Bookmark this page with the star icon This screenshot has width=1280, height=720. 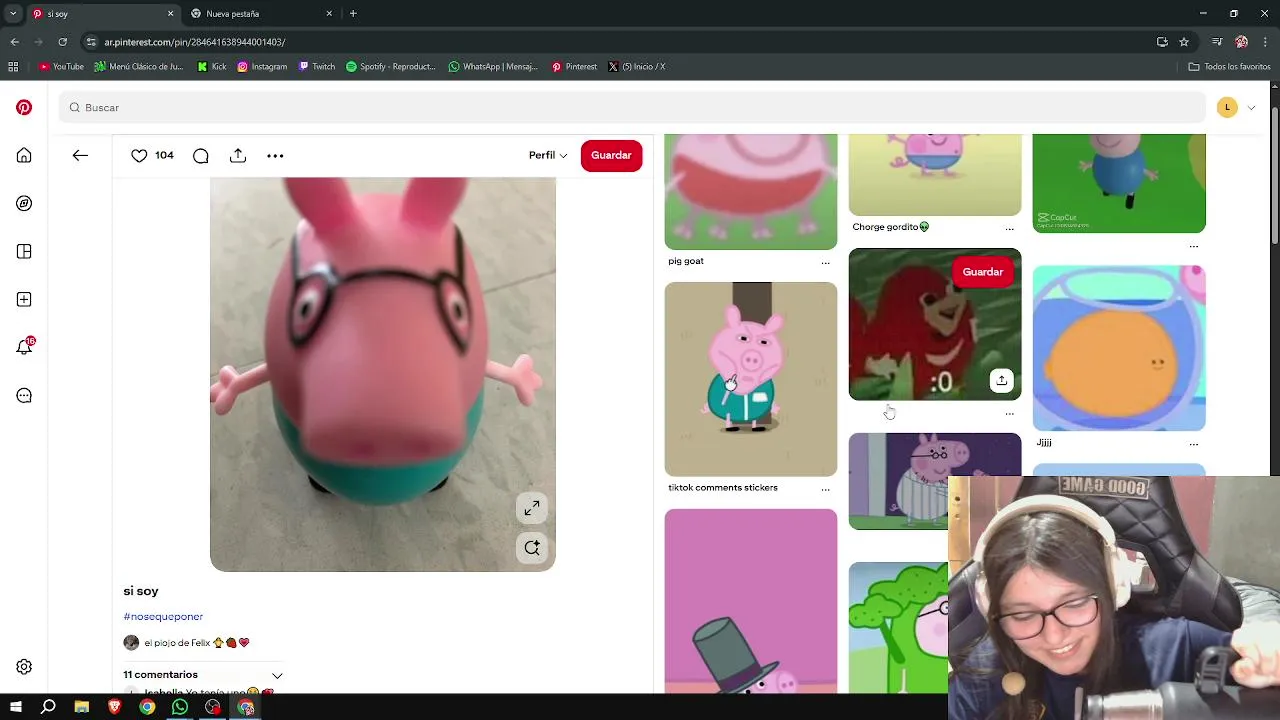[1184, 42]
